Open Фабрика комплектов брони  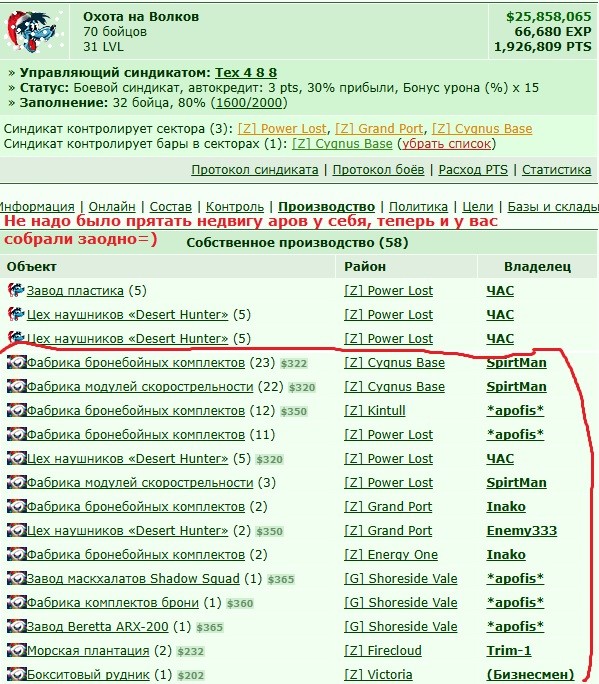[113, 602]
